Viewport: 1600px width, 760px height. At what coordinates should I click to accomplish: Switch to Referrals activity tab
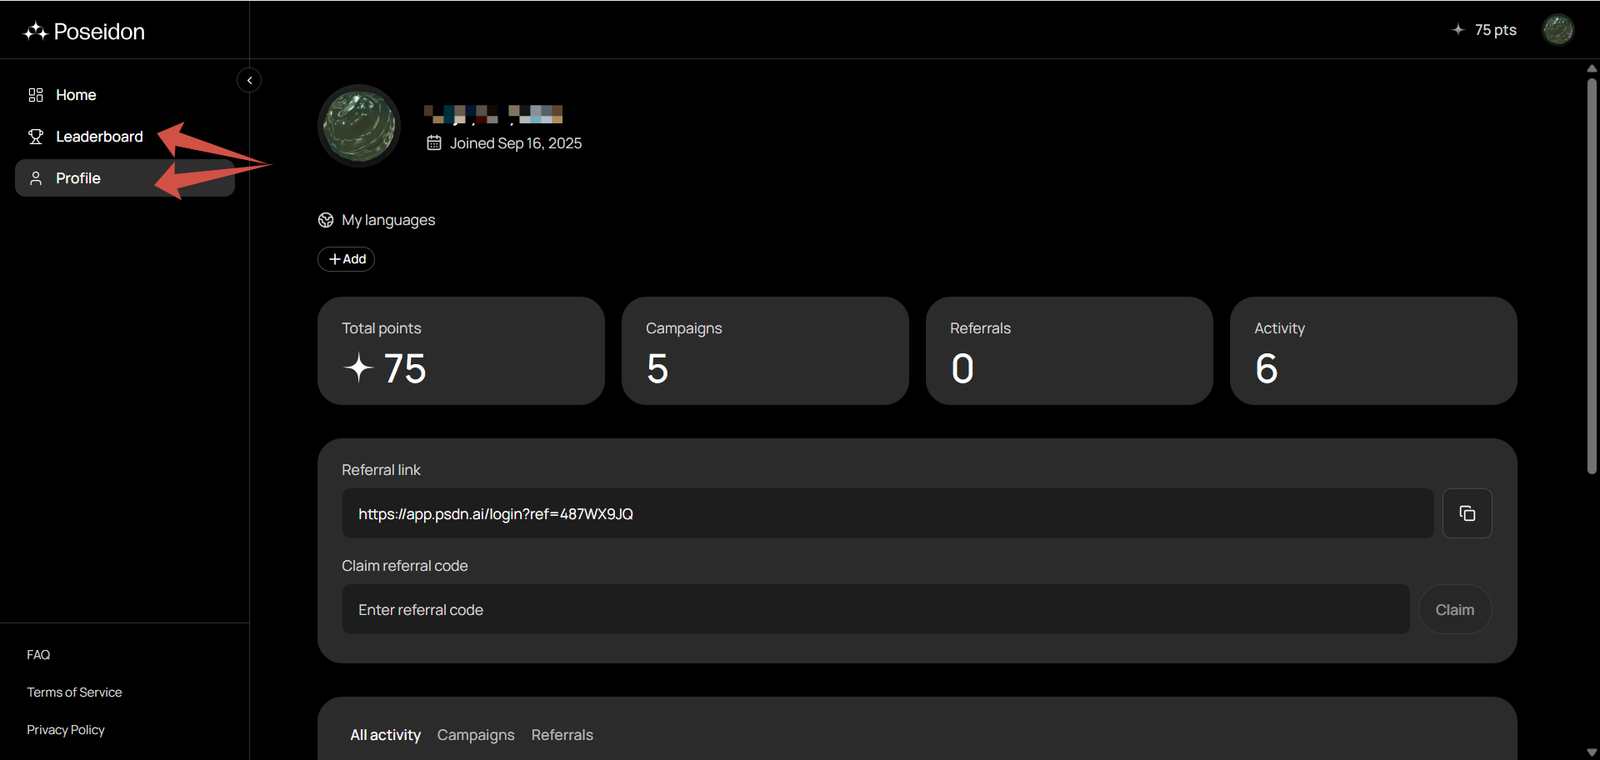point(562,735)
